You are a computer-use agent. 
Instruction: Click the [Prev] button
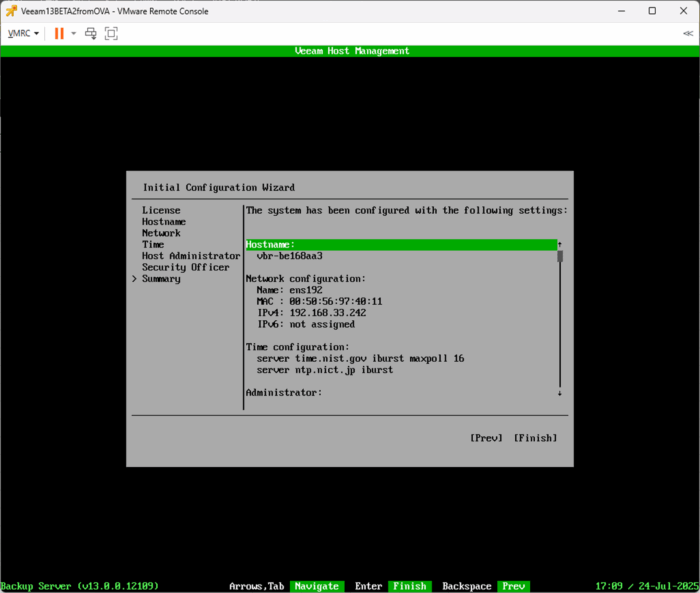[x=486, y=438]
